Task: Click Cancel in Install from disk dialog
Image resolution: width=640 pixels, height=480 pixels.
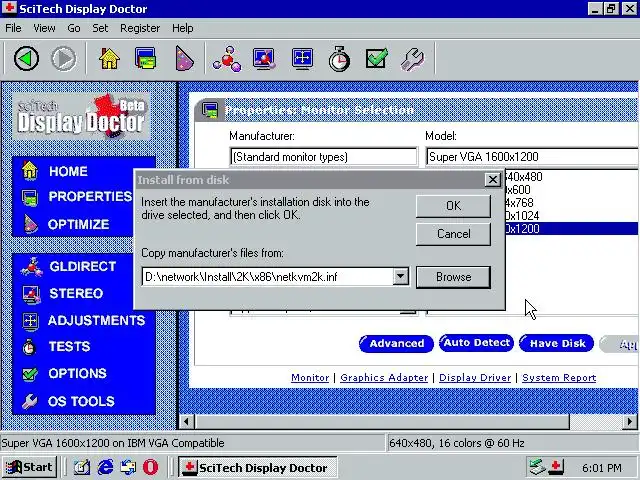Action: pyautogui.click(x=453, y=234)
